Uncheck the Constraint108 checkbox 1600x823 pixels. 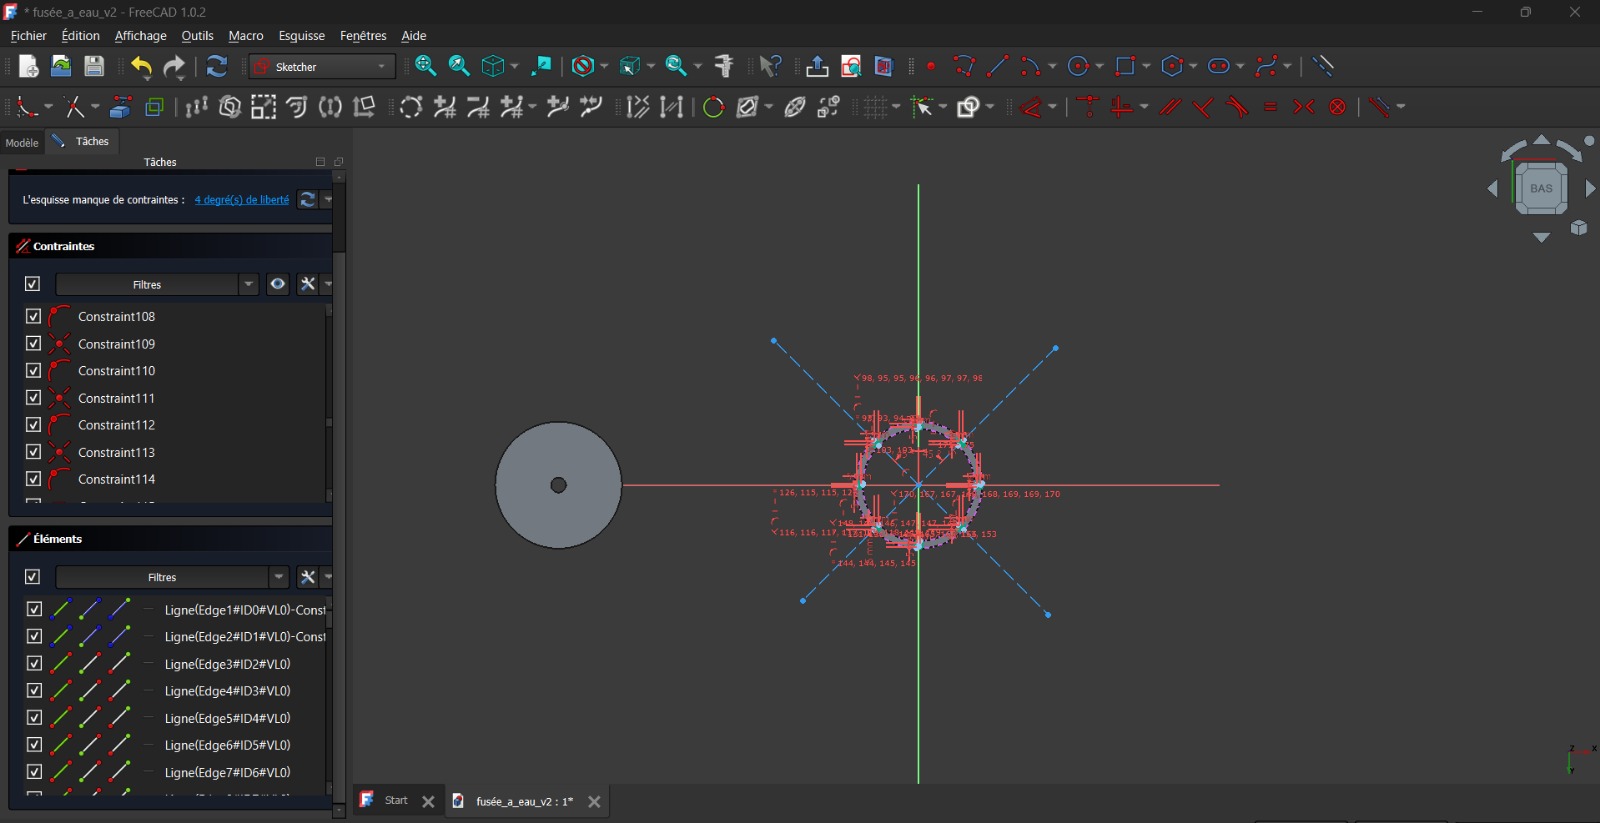coord(33,316)
